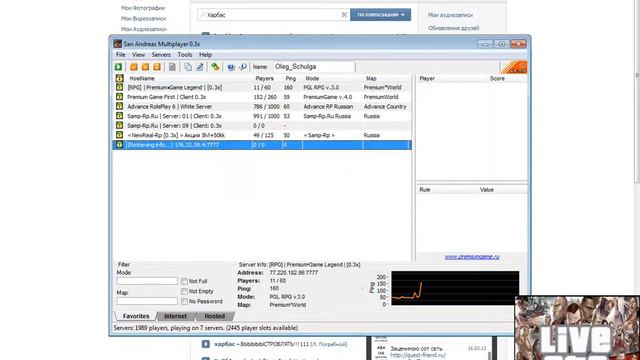Image resolution: width=640 pixels, height=360 pixels.
Task: Click the browser search field containing 'Карбас'
Action: point(273,15)
